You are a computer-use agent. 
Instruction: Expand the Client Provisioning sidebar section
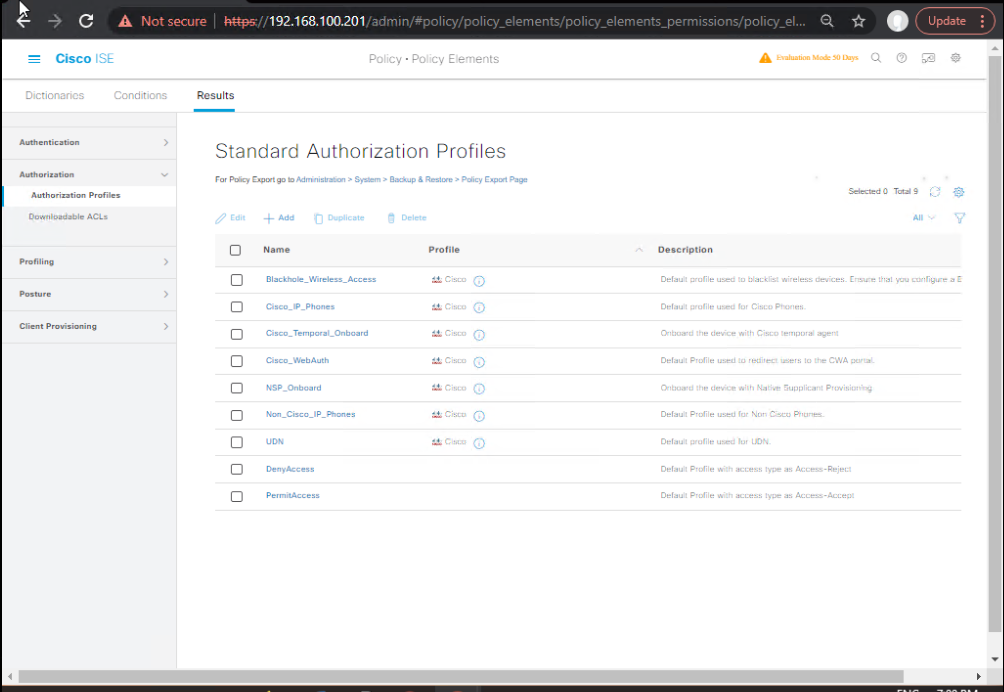point(166,326)
